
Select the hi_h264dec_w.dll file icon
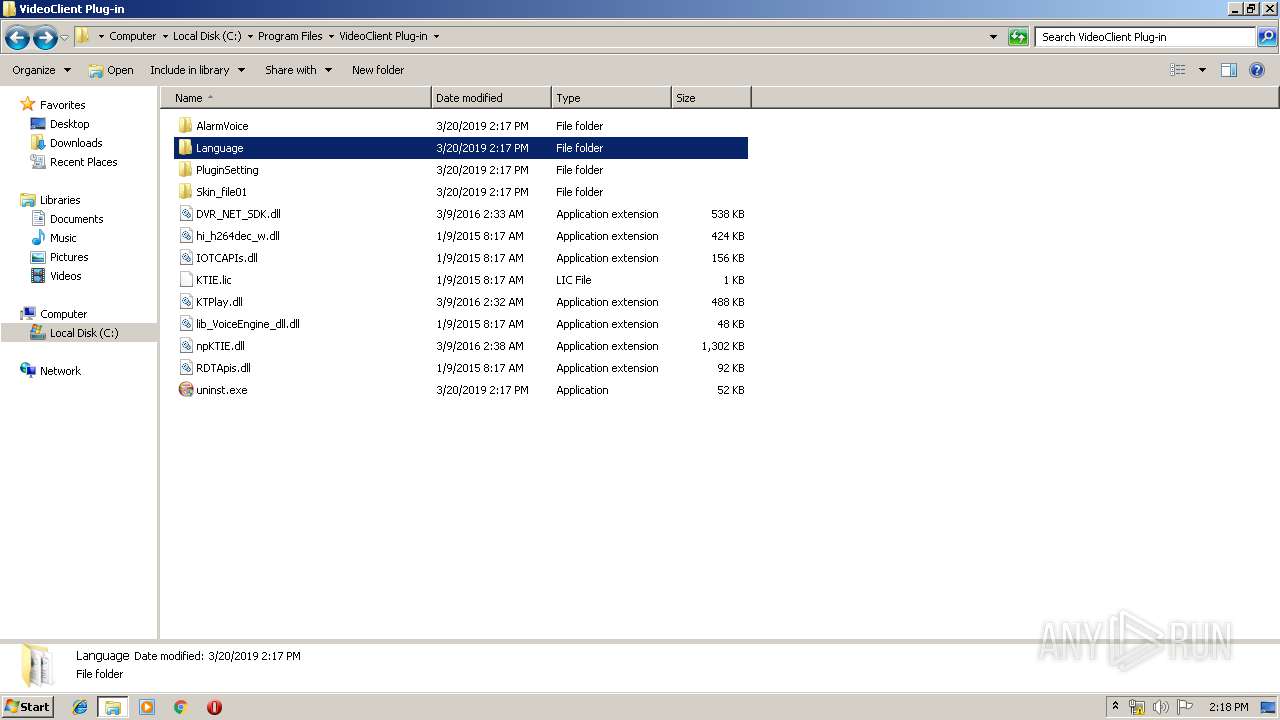coord(185,236)
